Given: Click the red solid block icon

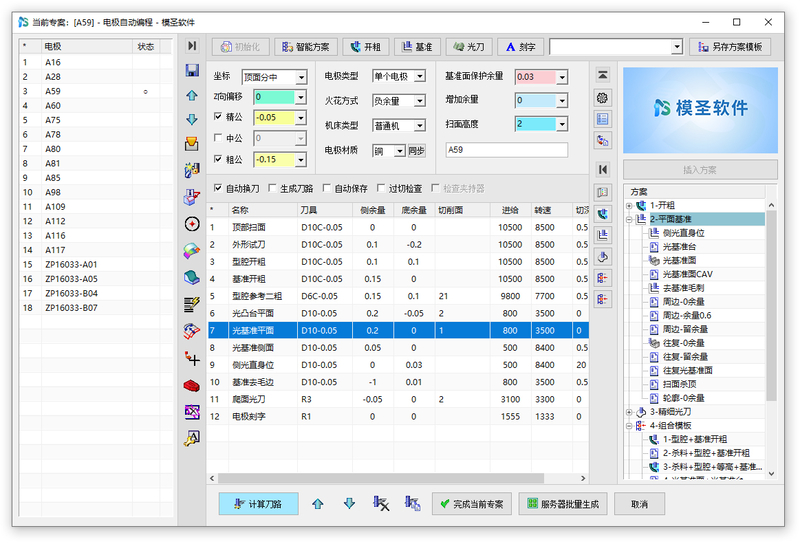Looking at the screenshot, I should pyautogui.click(x=192, y=385).
